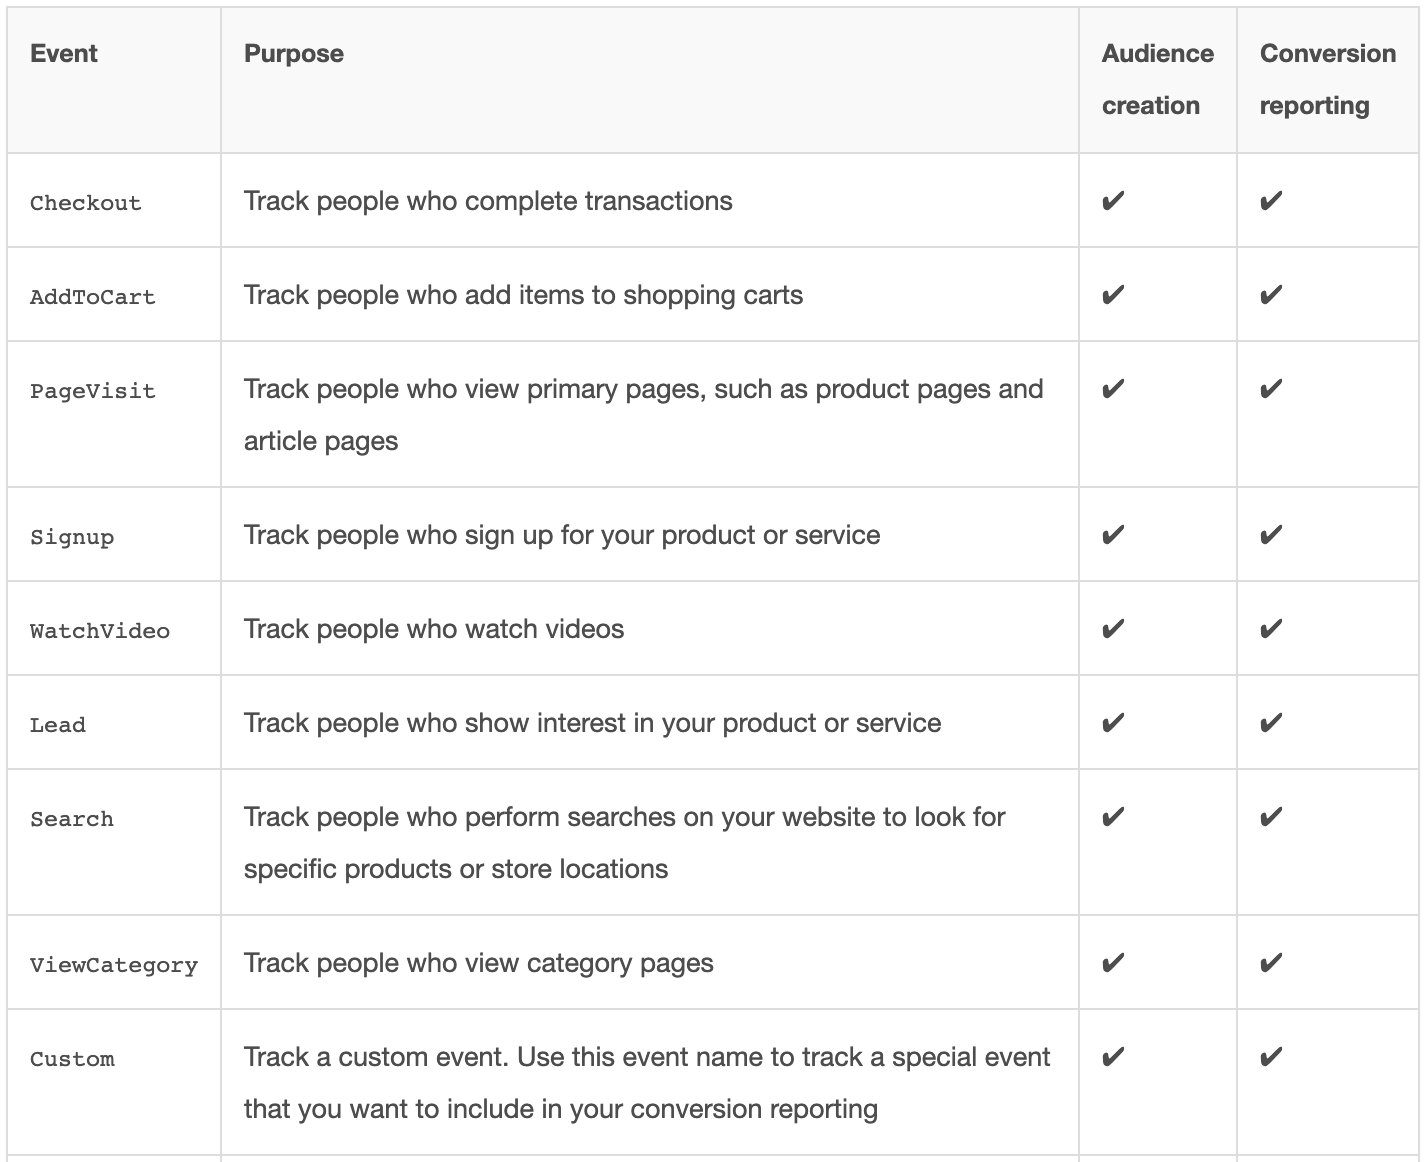Select the ViewCategory event code name
This screenshot has width=1426, height=1162.
(114, 965)
